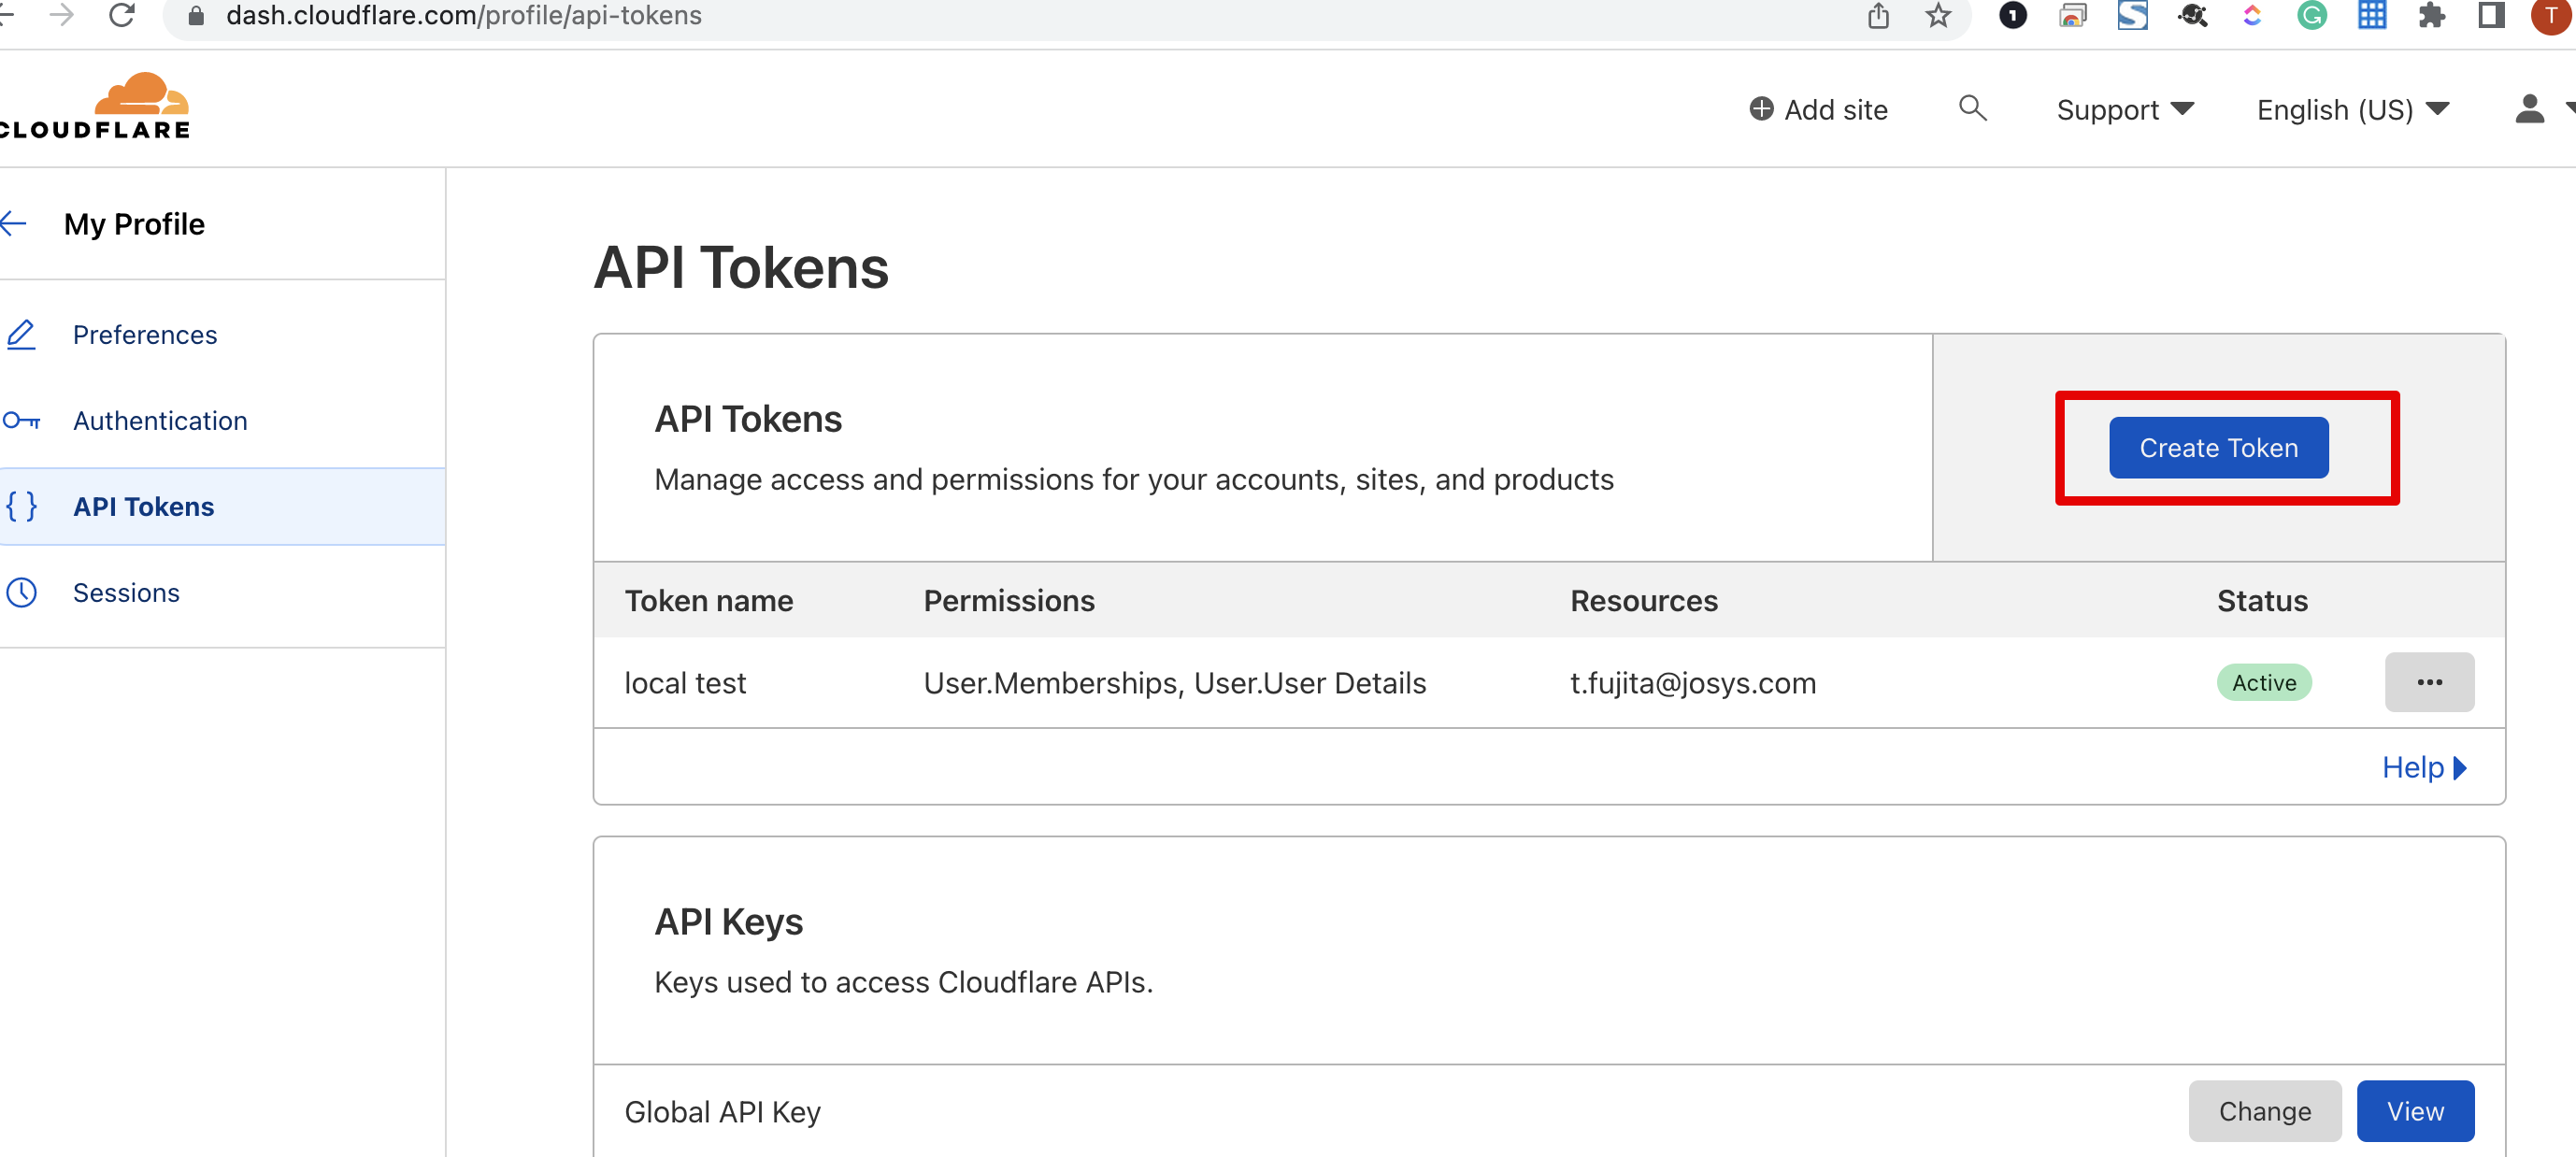Viewport: 2576px width, 1157px height.
Task: Bookmark page with the star icon
Action: pyautogui.click(x=1938, y=15)
